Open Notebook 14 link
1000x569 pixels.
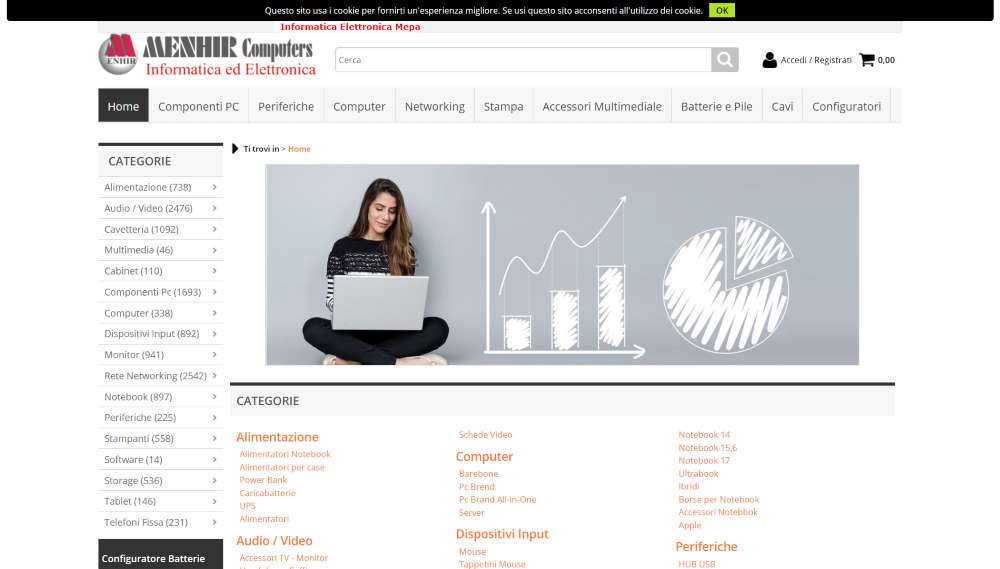pos(704,434)
